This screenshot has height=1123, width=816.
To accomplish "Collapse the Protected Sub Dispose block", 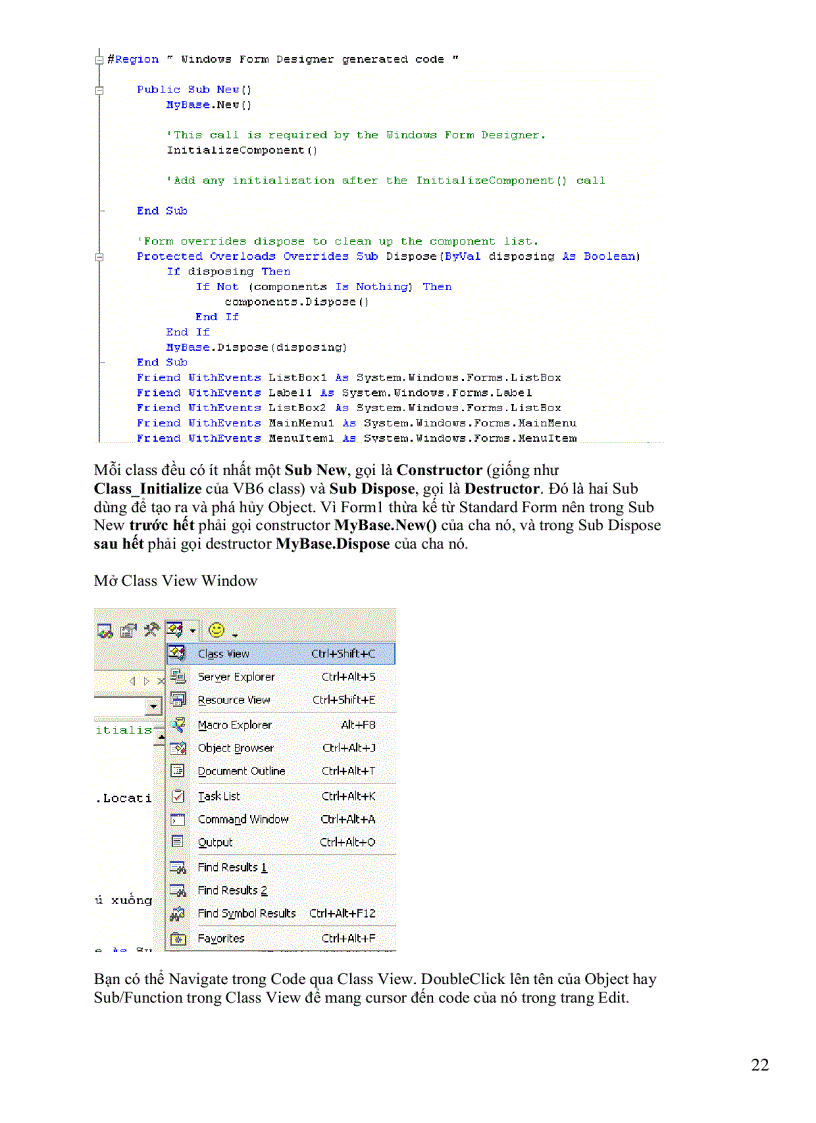I will pos(99,256).
